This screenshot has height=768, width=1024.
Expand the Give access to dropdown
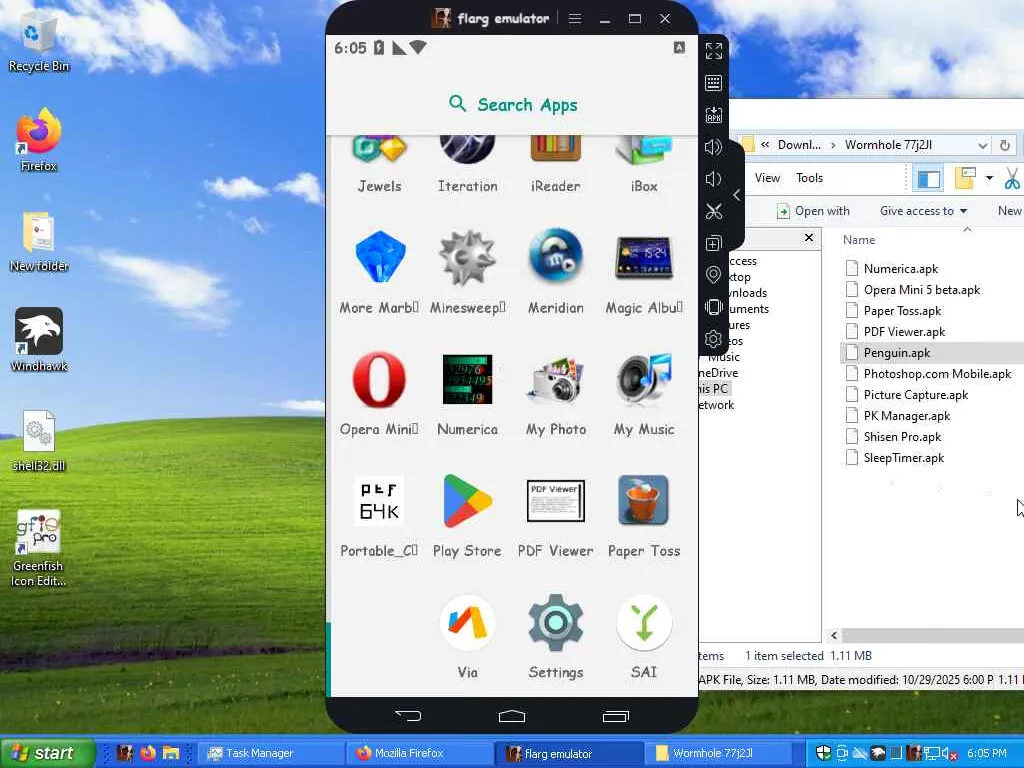click(923, 211)
